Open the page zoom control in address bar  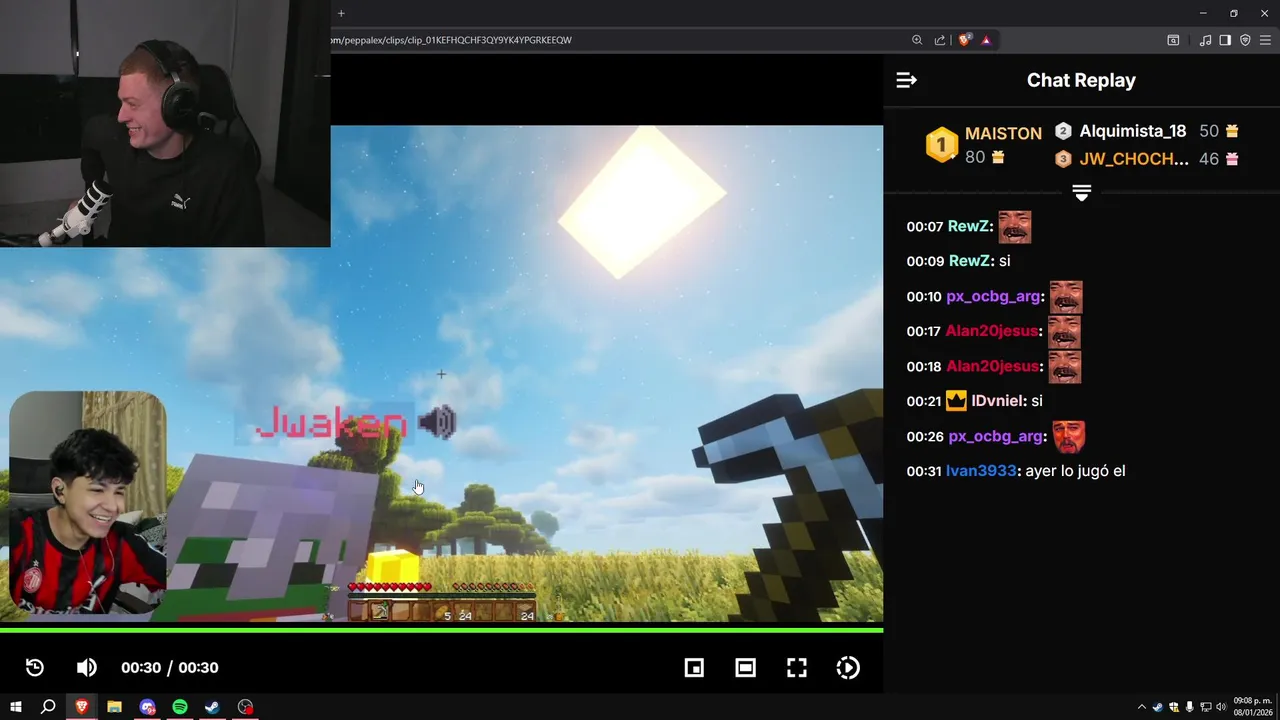coord(917,40)
